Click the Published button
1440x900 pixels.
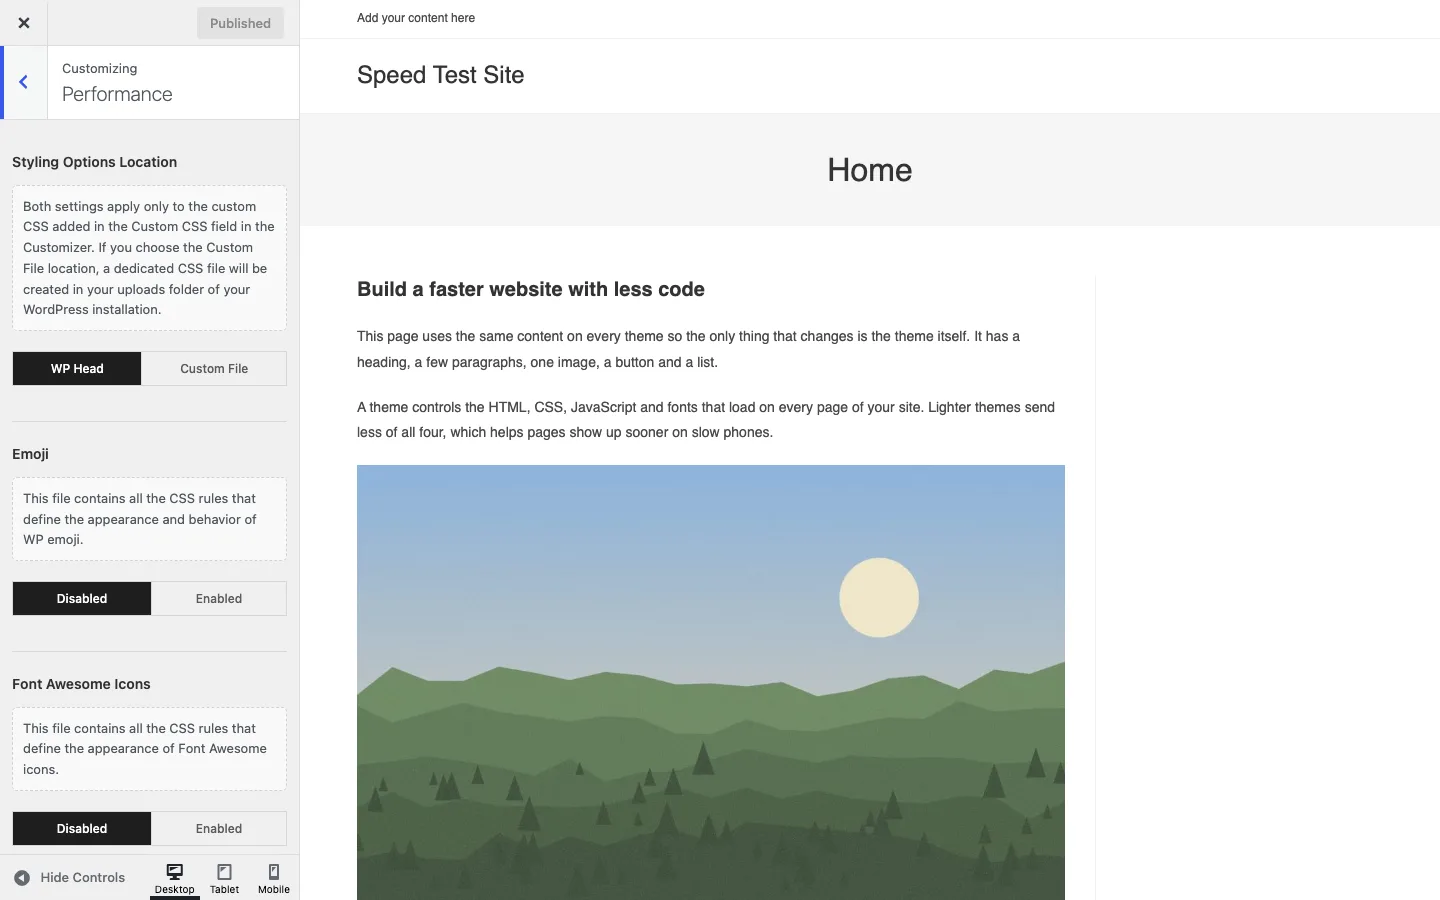[x=240, y=23]
